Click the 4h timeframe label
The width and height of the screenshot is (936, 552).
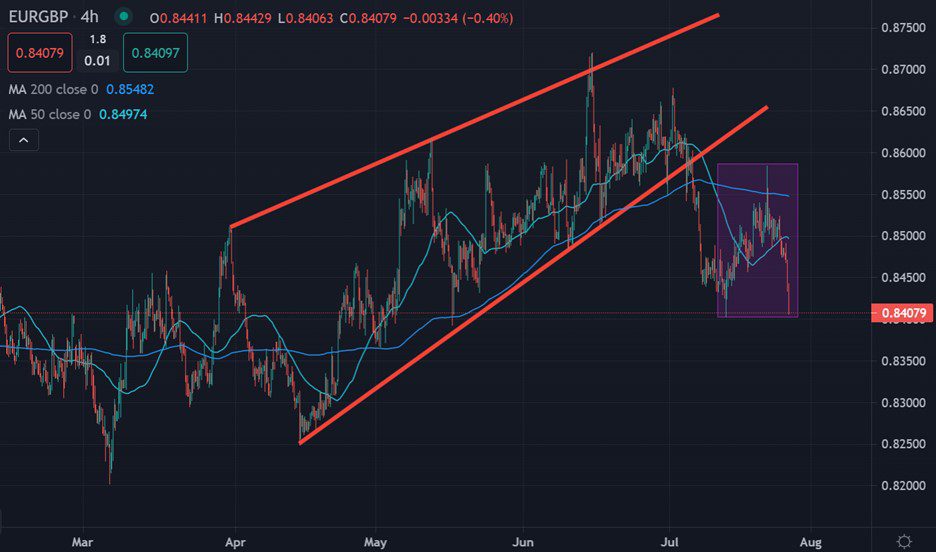coord(90,17)
